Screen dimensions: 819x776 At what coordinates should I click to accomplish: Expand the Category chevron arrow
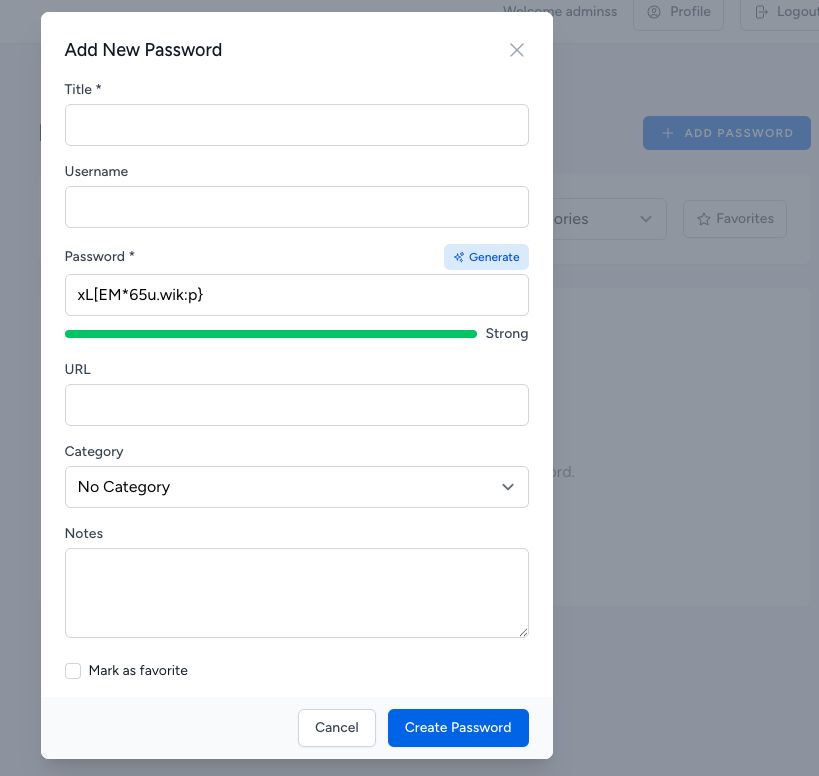pos(508,487)
